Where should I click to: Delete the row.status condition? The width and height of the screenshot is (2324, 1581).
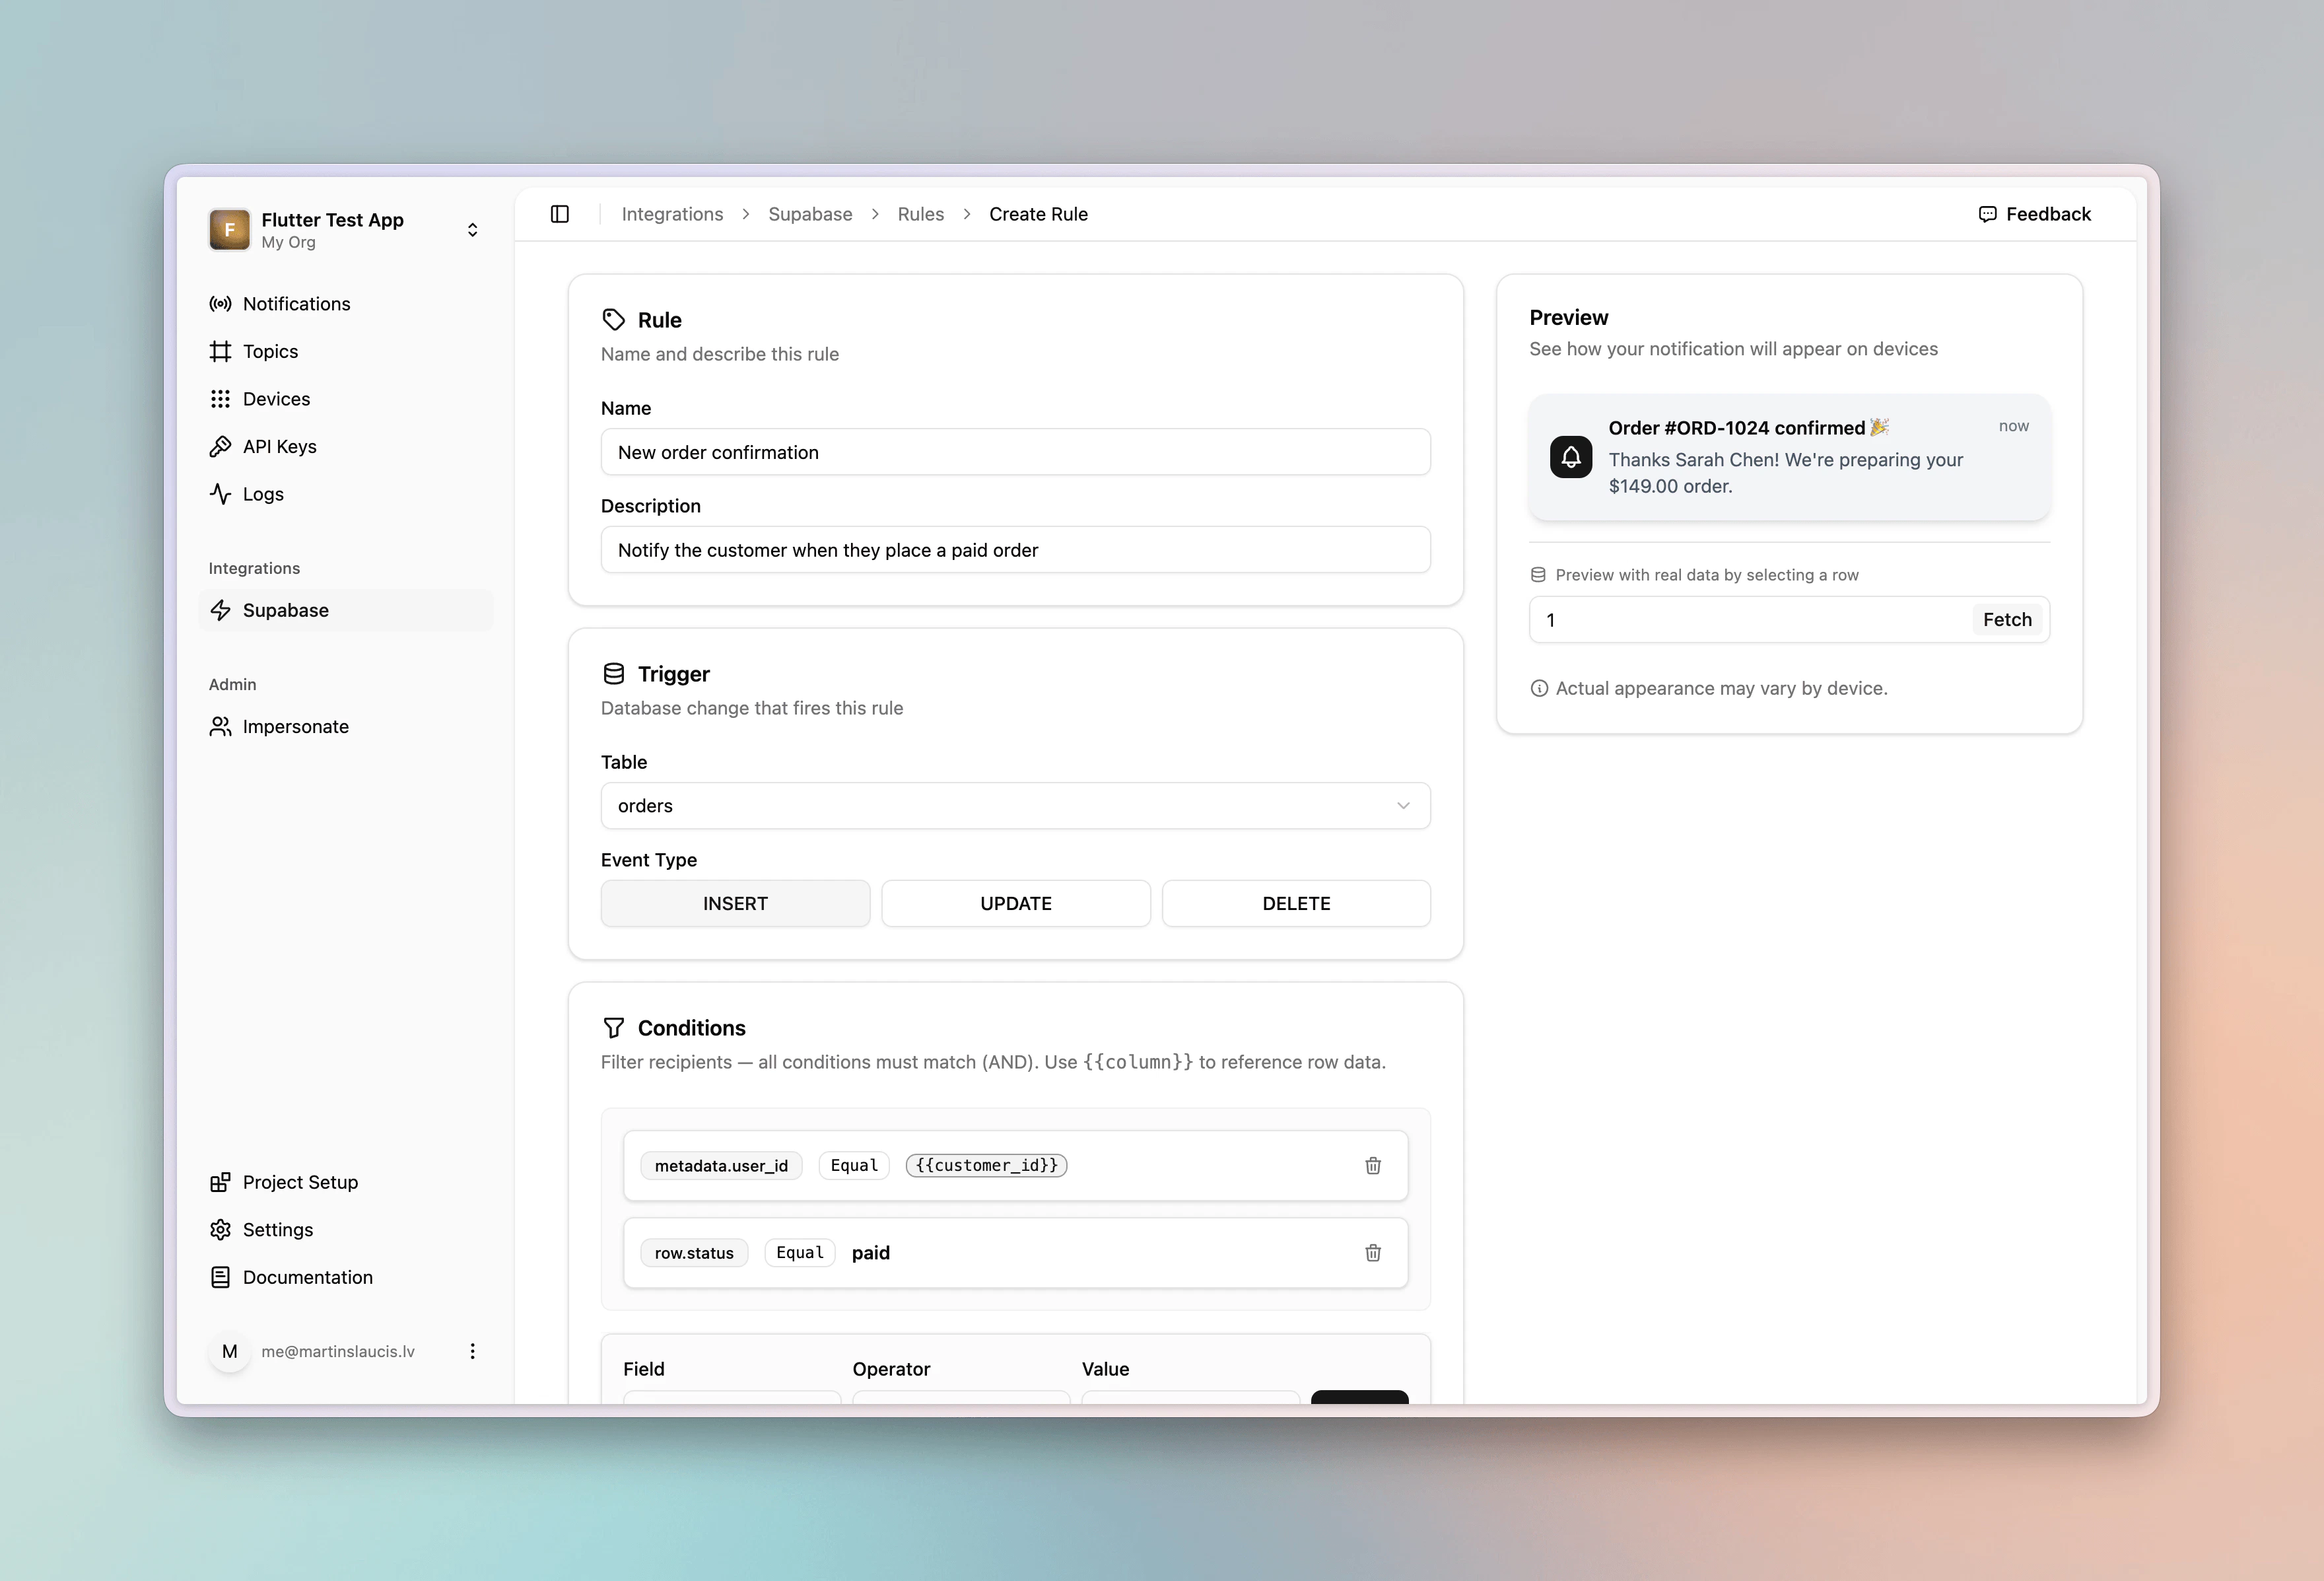1373,1253
